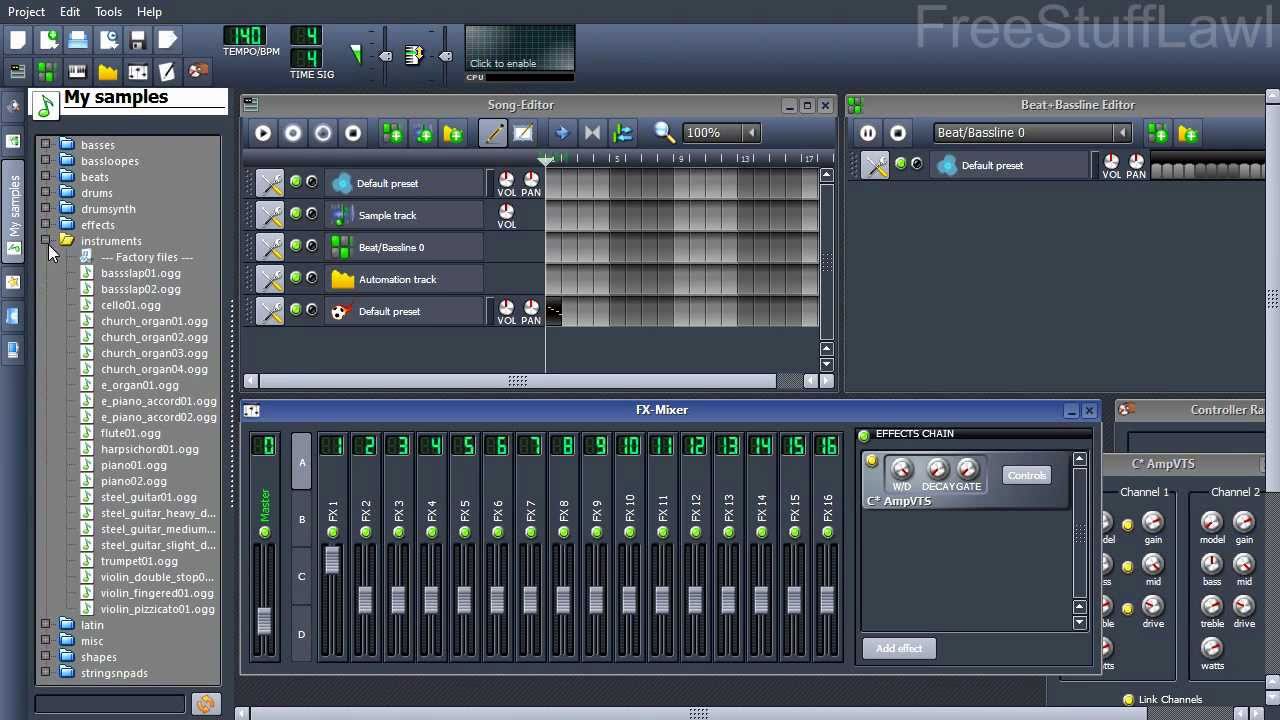Click the Add effect button in the effects chain
The width and height of the screenshot is (1280, 720).
pyautogui.click(x=898, y=648)
